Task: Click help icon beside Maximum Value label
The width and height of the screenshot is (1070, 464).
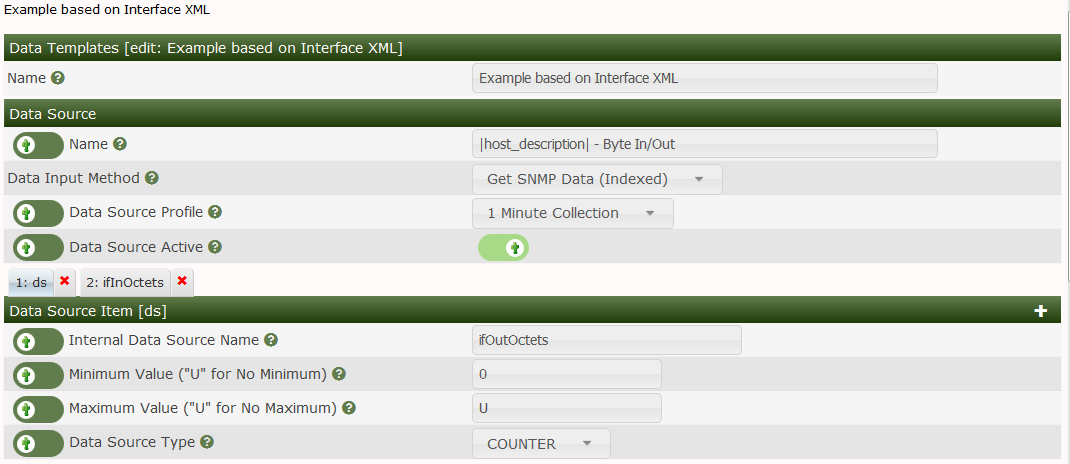Action: 350,408
